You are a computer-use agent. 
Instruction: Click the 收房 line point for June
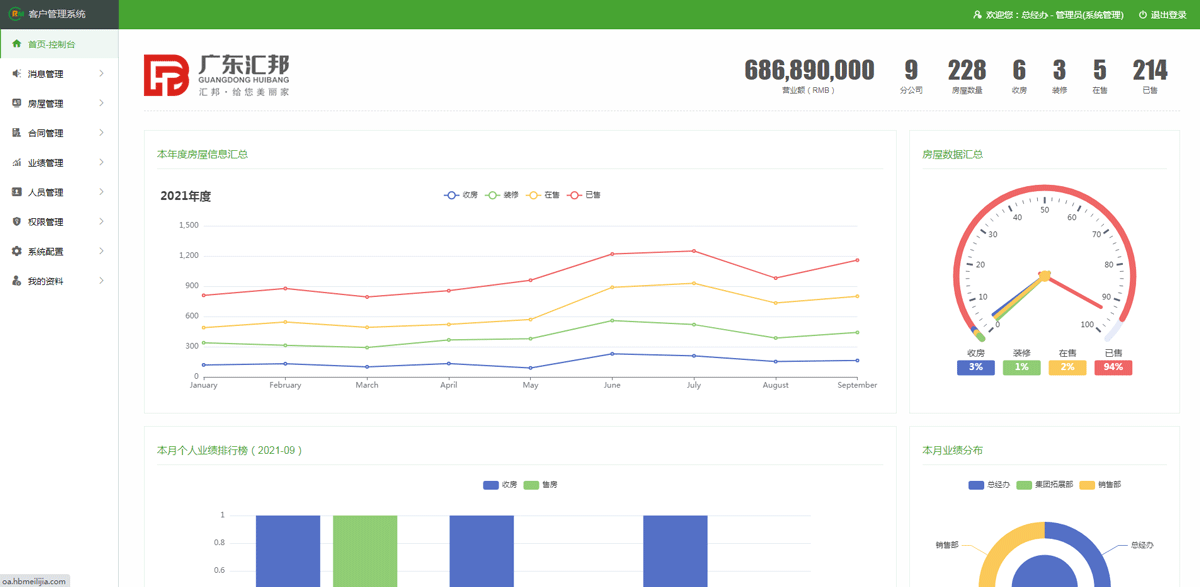(x=612, y=353)
